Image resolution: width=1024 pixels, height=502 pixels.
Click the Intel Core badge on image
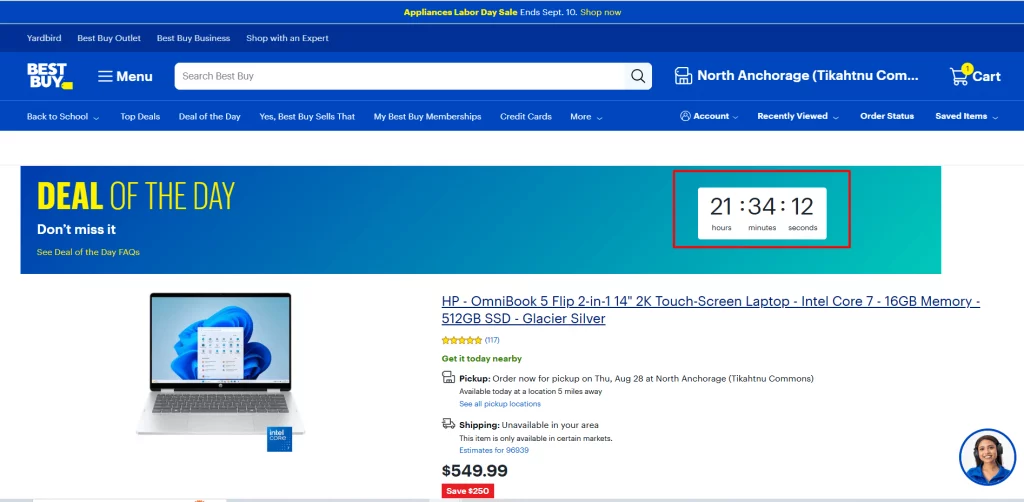278,439
